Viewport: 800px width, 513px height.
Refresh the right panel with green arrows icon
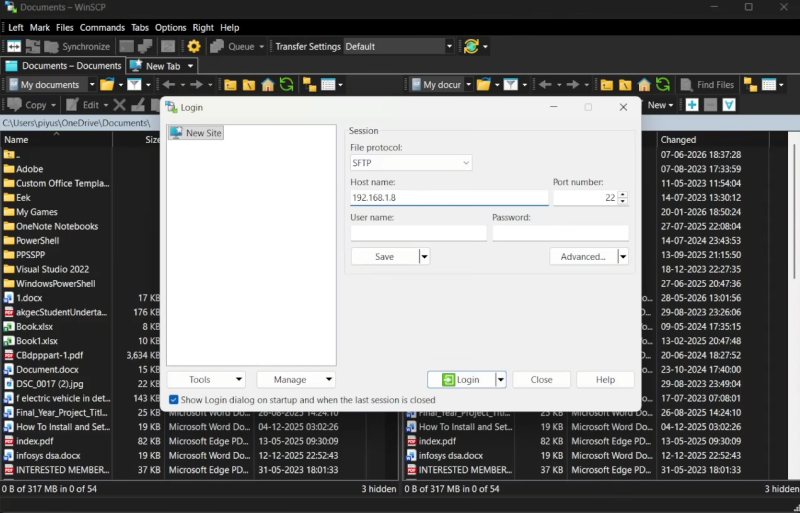(x=663, y=85)
